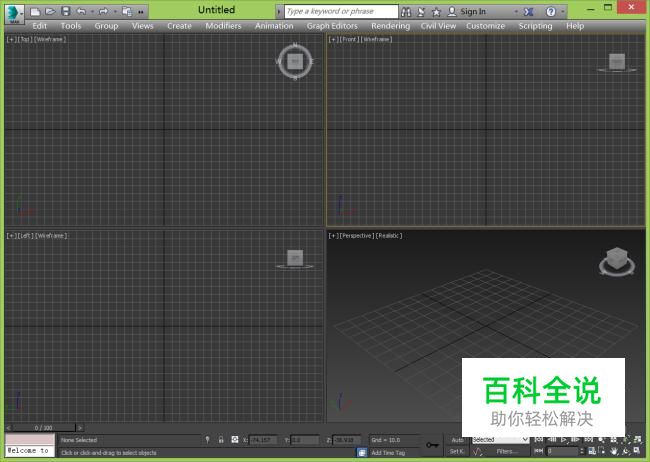Click the Left viewport ViewCube
The image size is (650, 462).
coord(295,259)
